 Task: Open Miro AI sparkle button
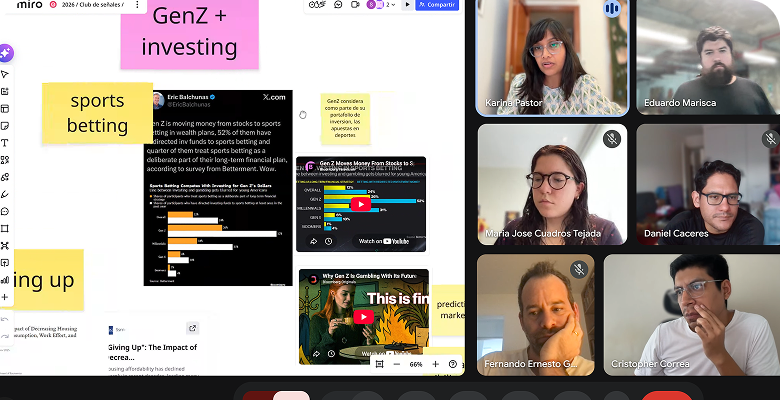6,53
